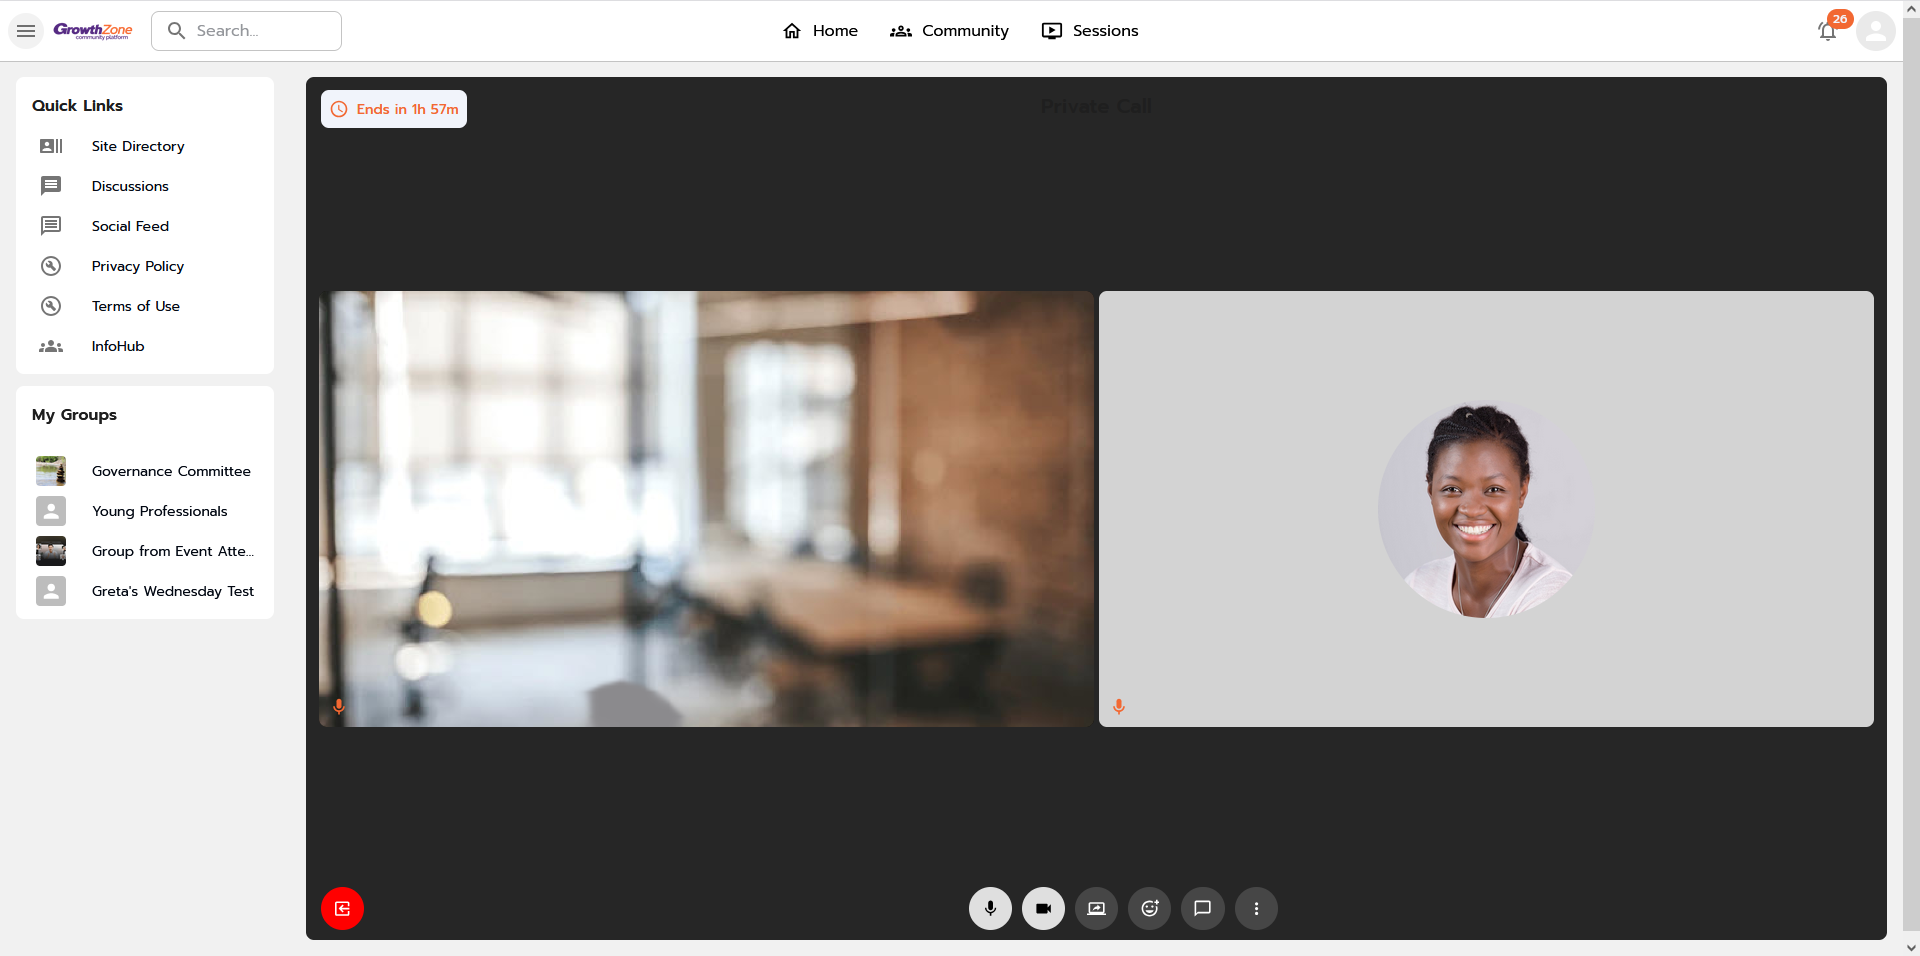Mute the microphone in call controls
Viewport: 1920px width, 956px height.
click(990, 909)
